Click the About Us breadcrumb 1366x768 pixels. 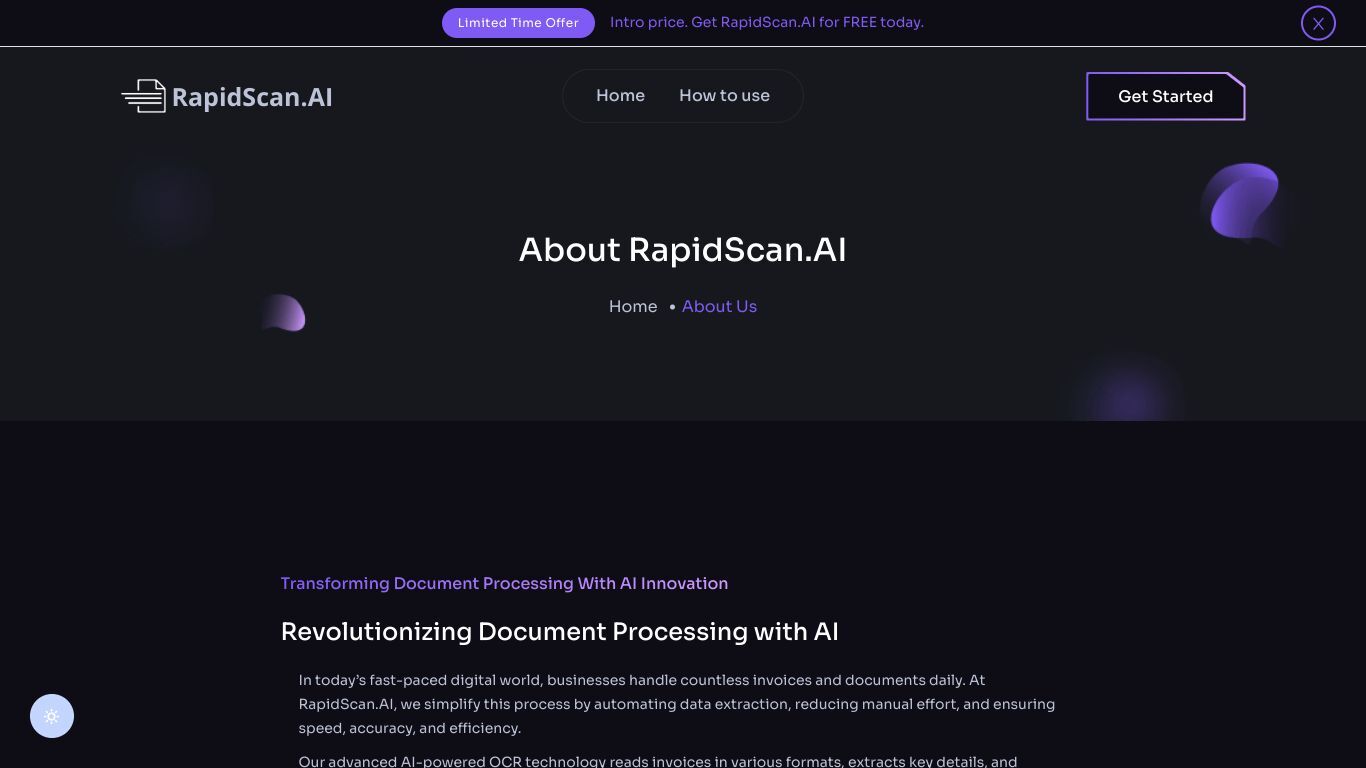click(719, 306)
